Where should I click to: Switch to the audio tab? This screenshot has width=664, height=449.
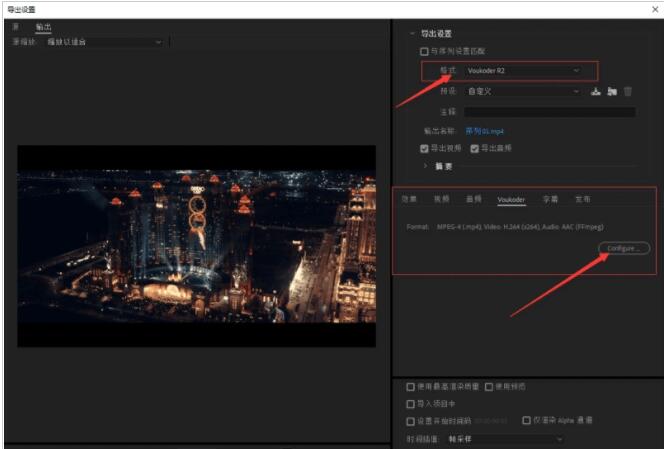click(x=473, y=199)
